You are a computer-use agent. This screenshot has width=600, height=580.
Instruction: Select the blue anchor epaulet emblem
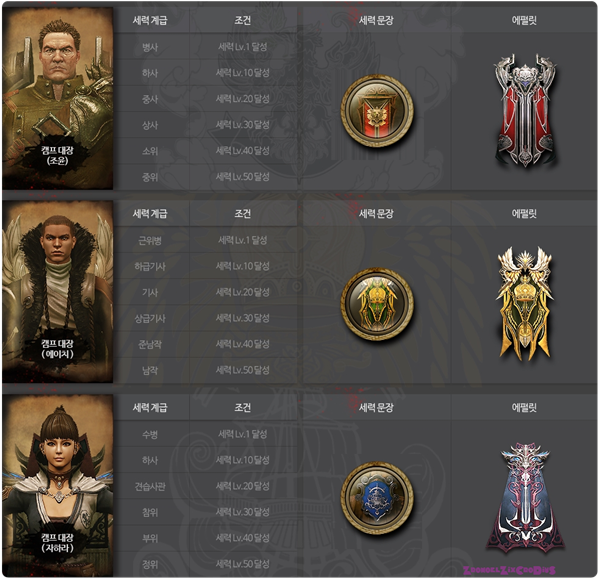tap(525, 497)
